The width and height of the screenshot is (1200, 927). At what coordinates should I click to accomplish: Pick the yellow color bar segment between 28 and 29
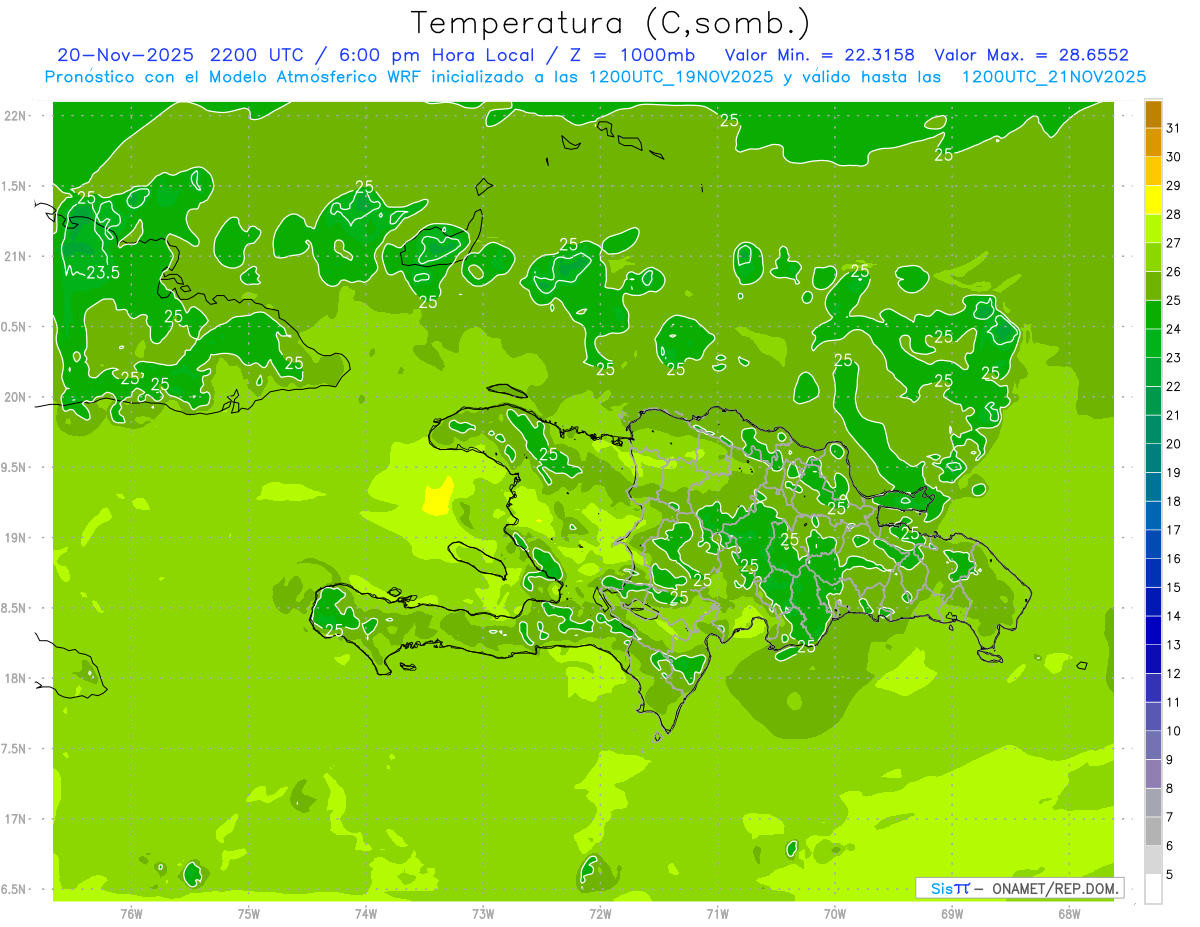point(1153,200)
